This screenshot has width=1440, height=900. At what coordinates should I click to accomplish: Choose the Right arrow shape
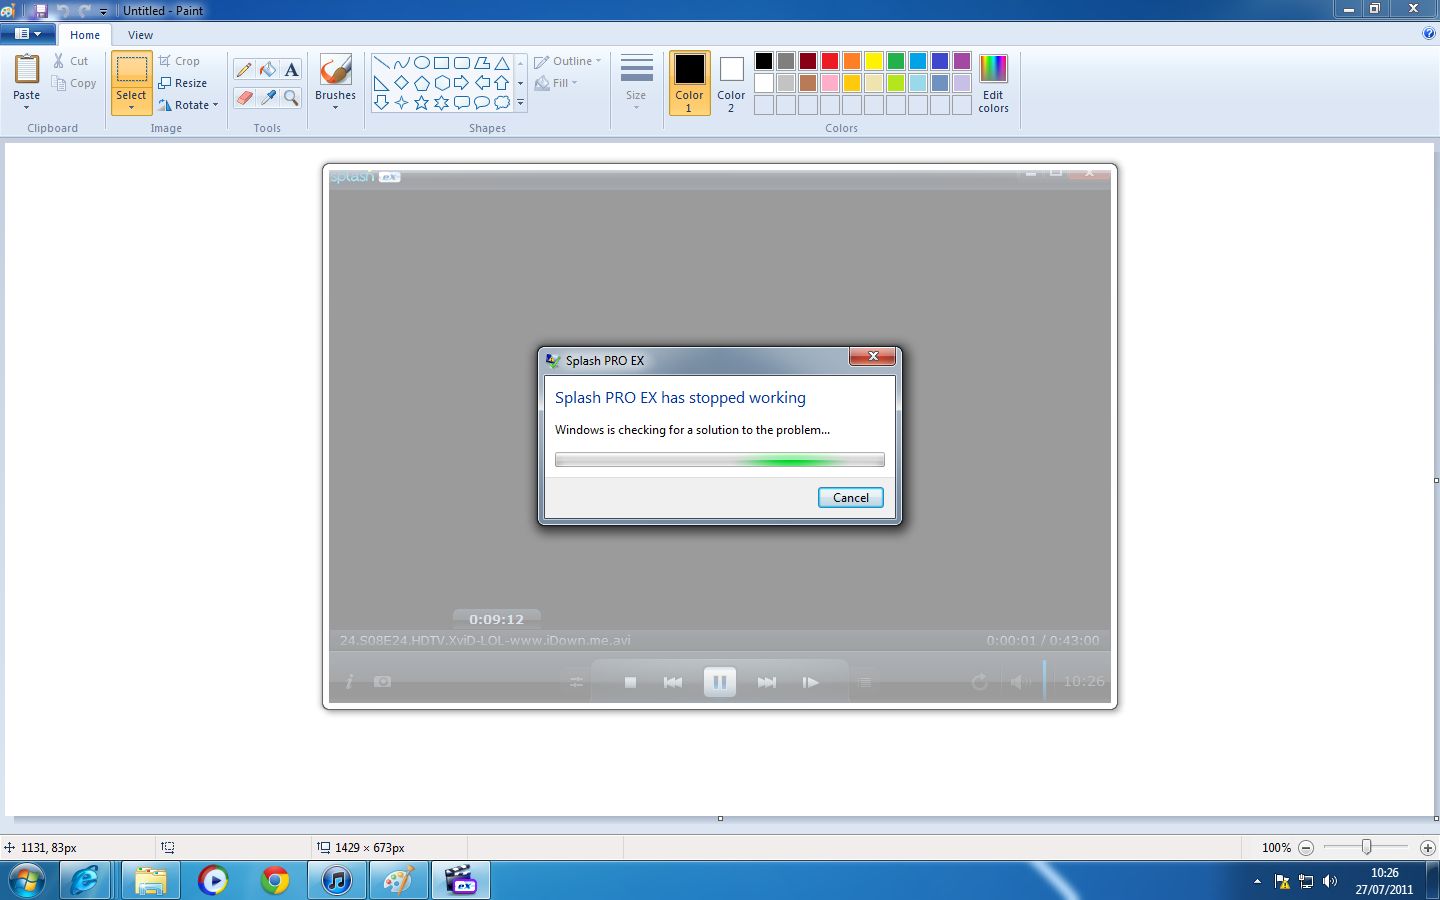(462, 83)
